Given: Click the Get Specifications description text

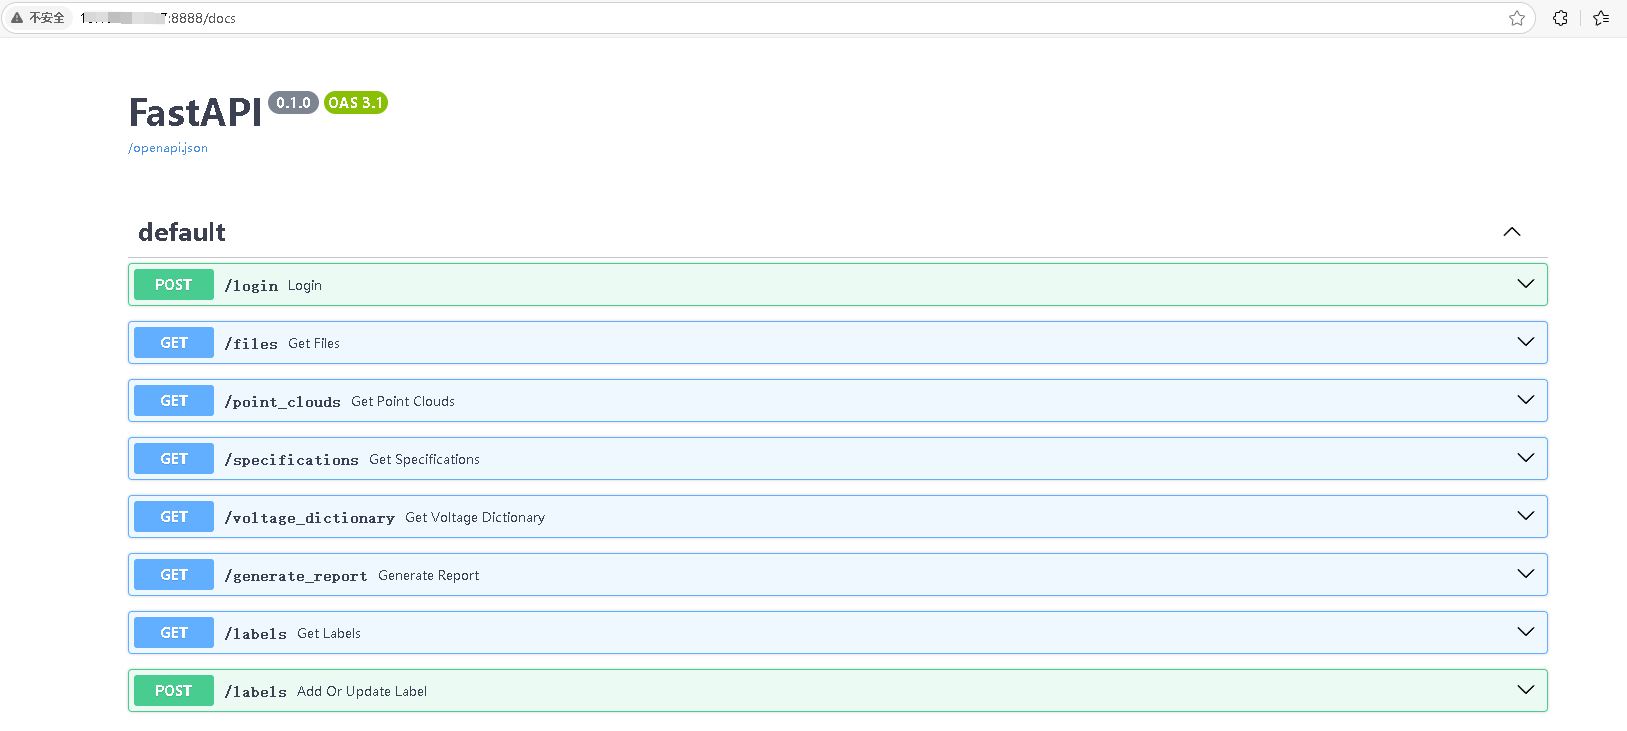Looking at the screenshot, I should point(424,460).
